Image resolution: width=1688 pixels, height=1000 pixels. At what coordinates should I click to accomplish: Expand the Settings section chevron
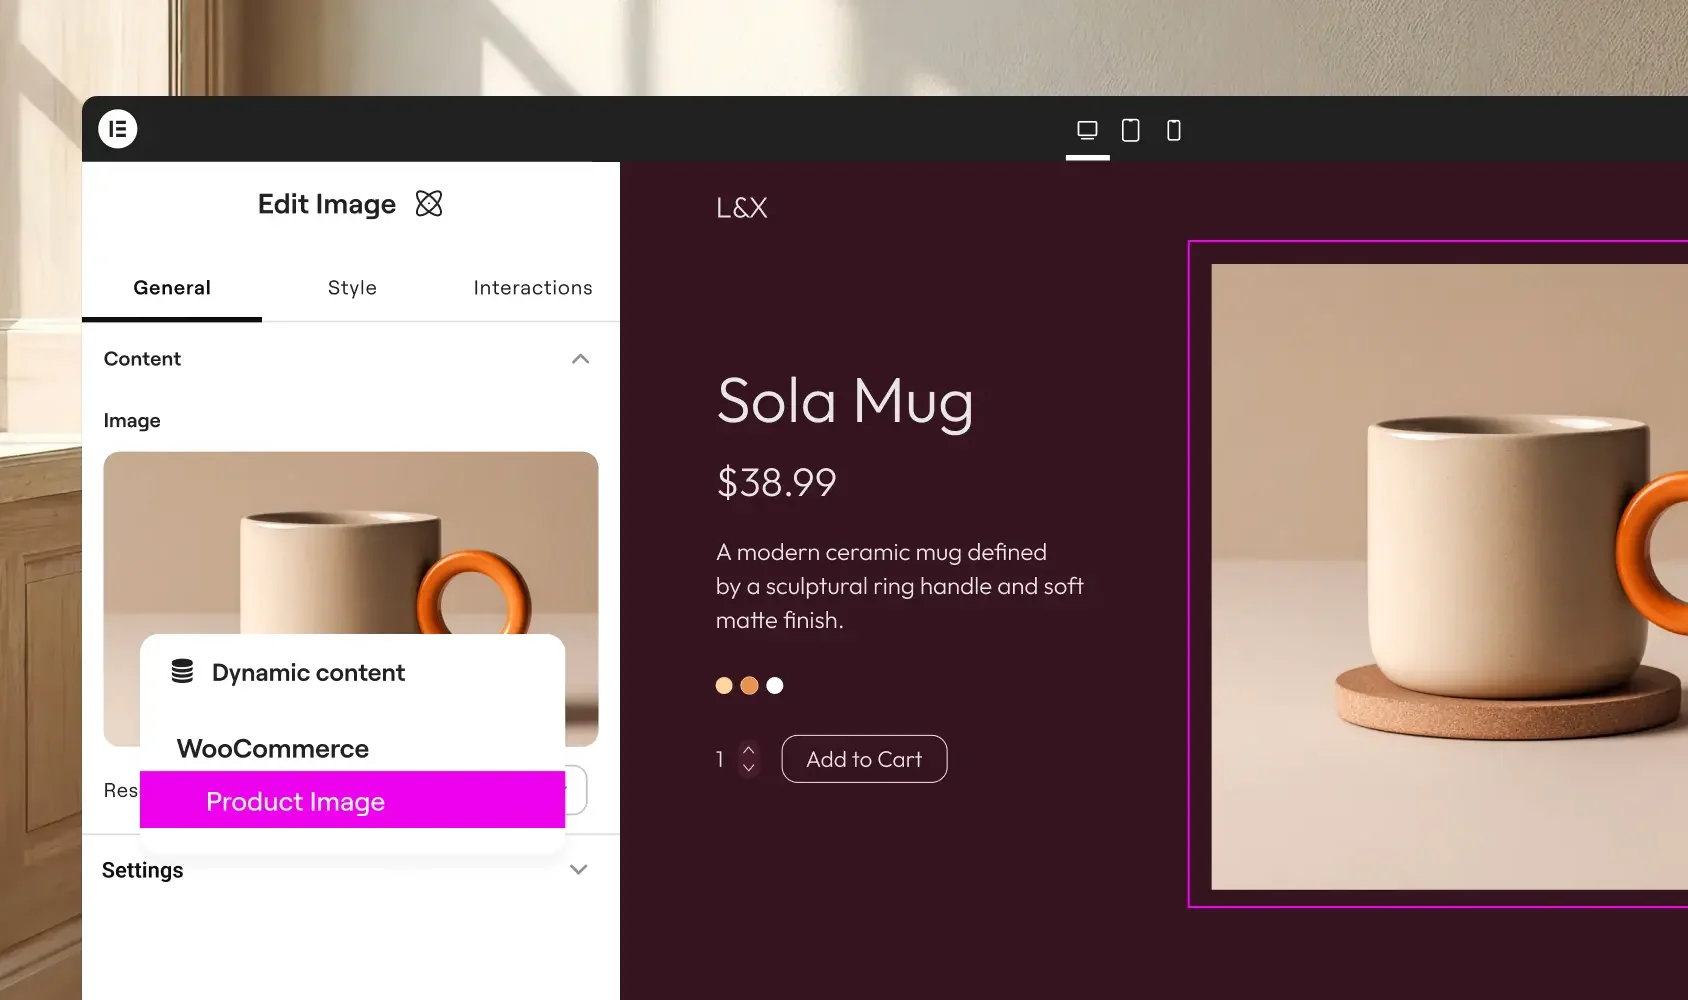click(x=578, y=870)
